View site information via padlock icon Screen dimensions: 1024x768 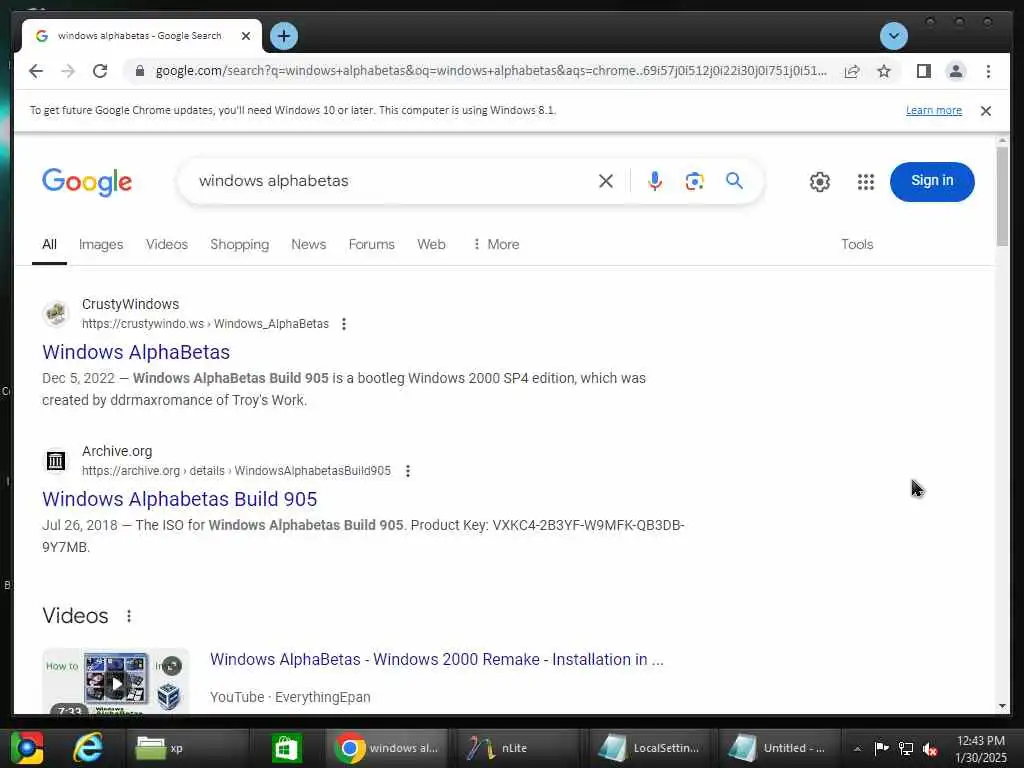click(140, 71)
